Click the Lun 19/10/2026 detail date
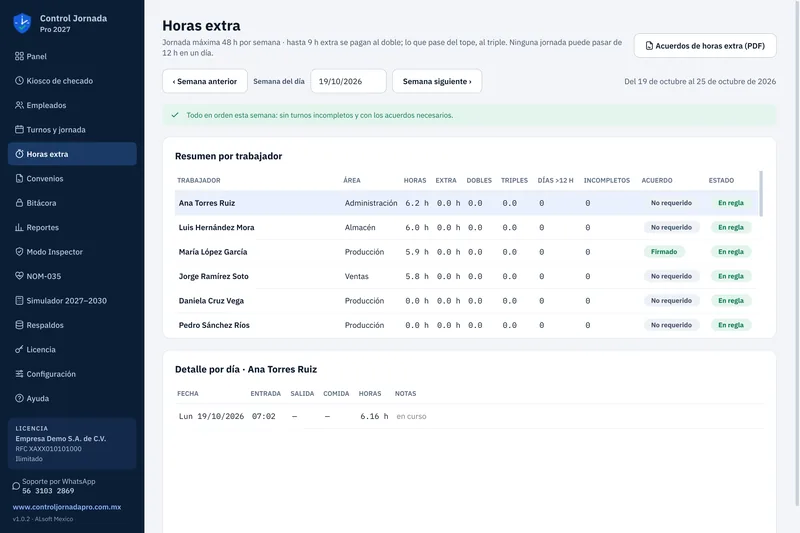The image size is (800, 533). 212,416
